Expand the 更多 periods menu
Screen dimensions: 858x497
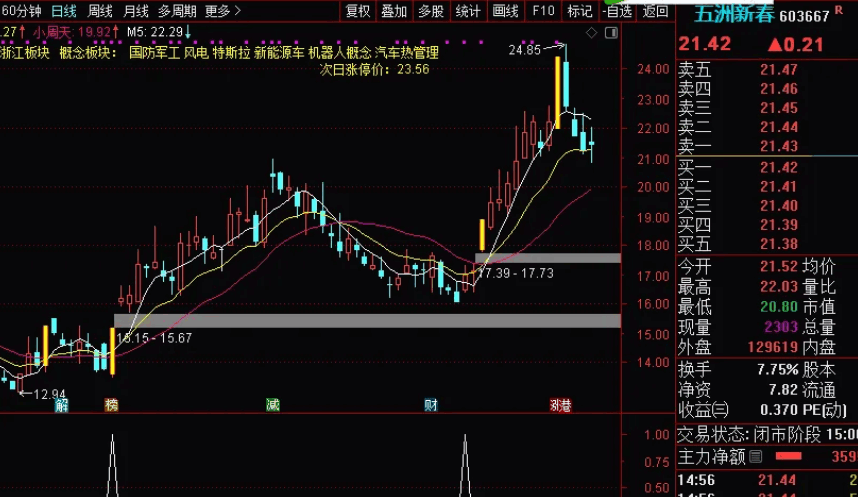tap(223, 11)
